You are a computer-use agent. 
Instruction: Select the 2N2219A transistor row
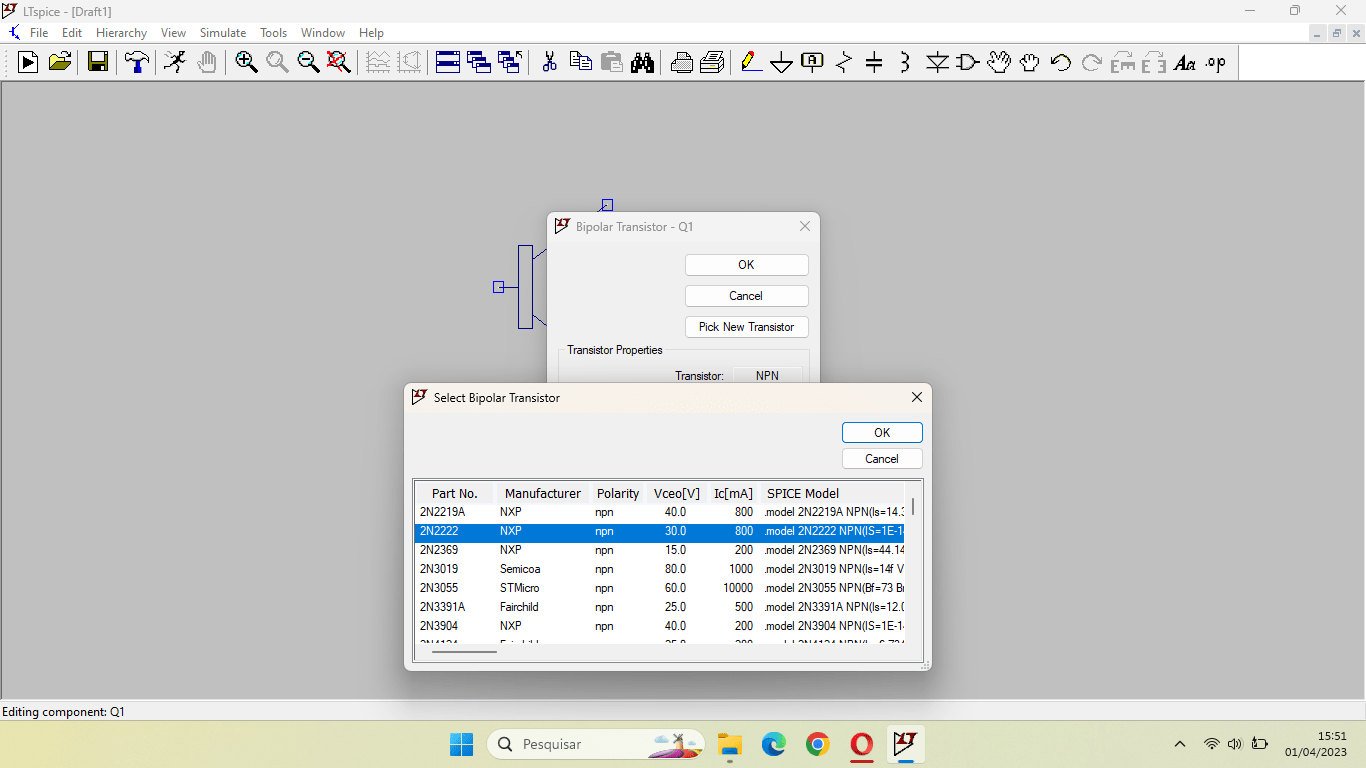[660, 512]
